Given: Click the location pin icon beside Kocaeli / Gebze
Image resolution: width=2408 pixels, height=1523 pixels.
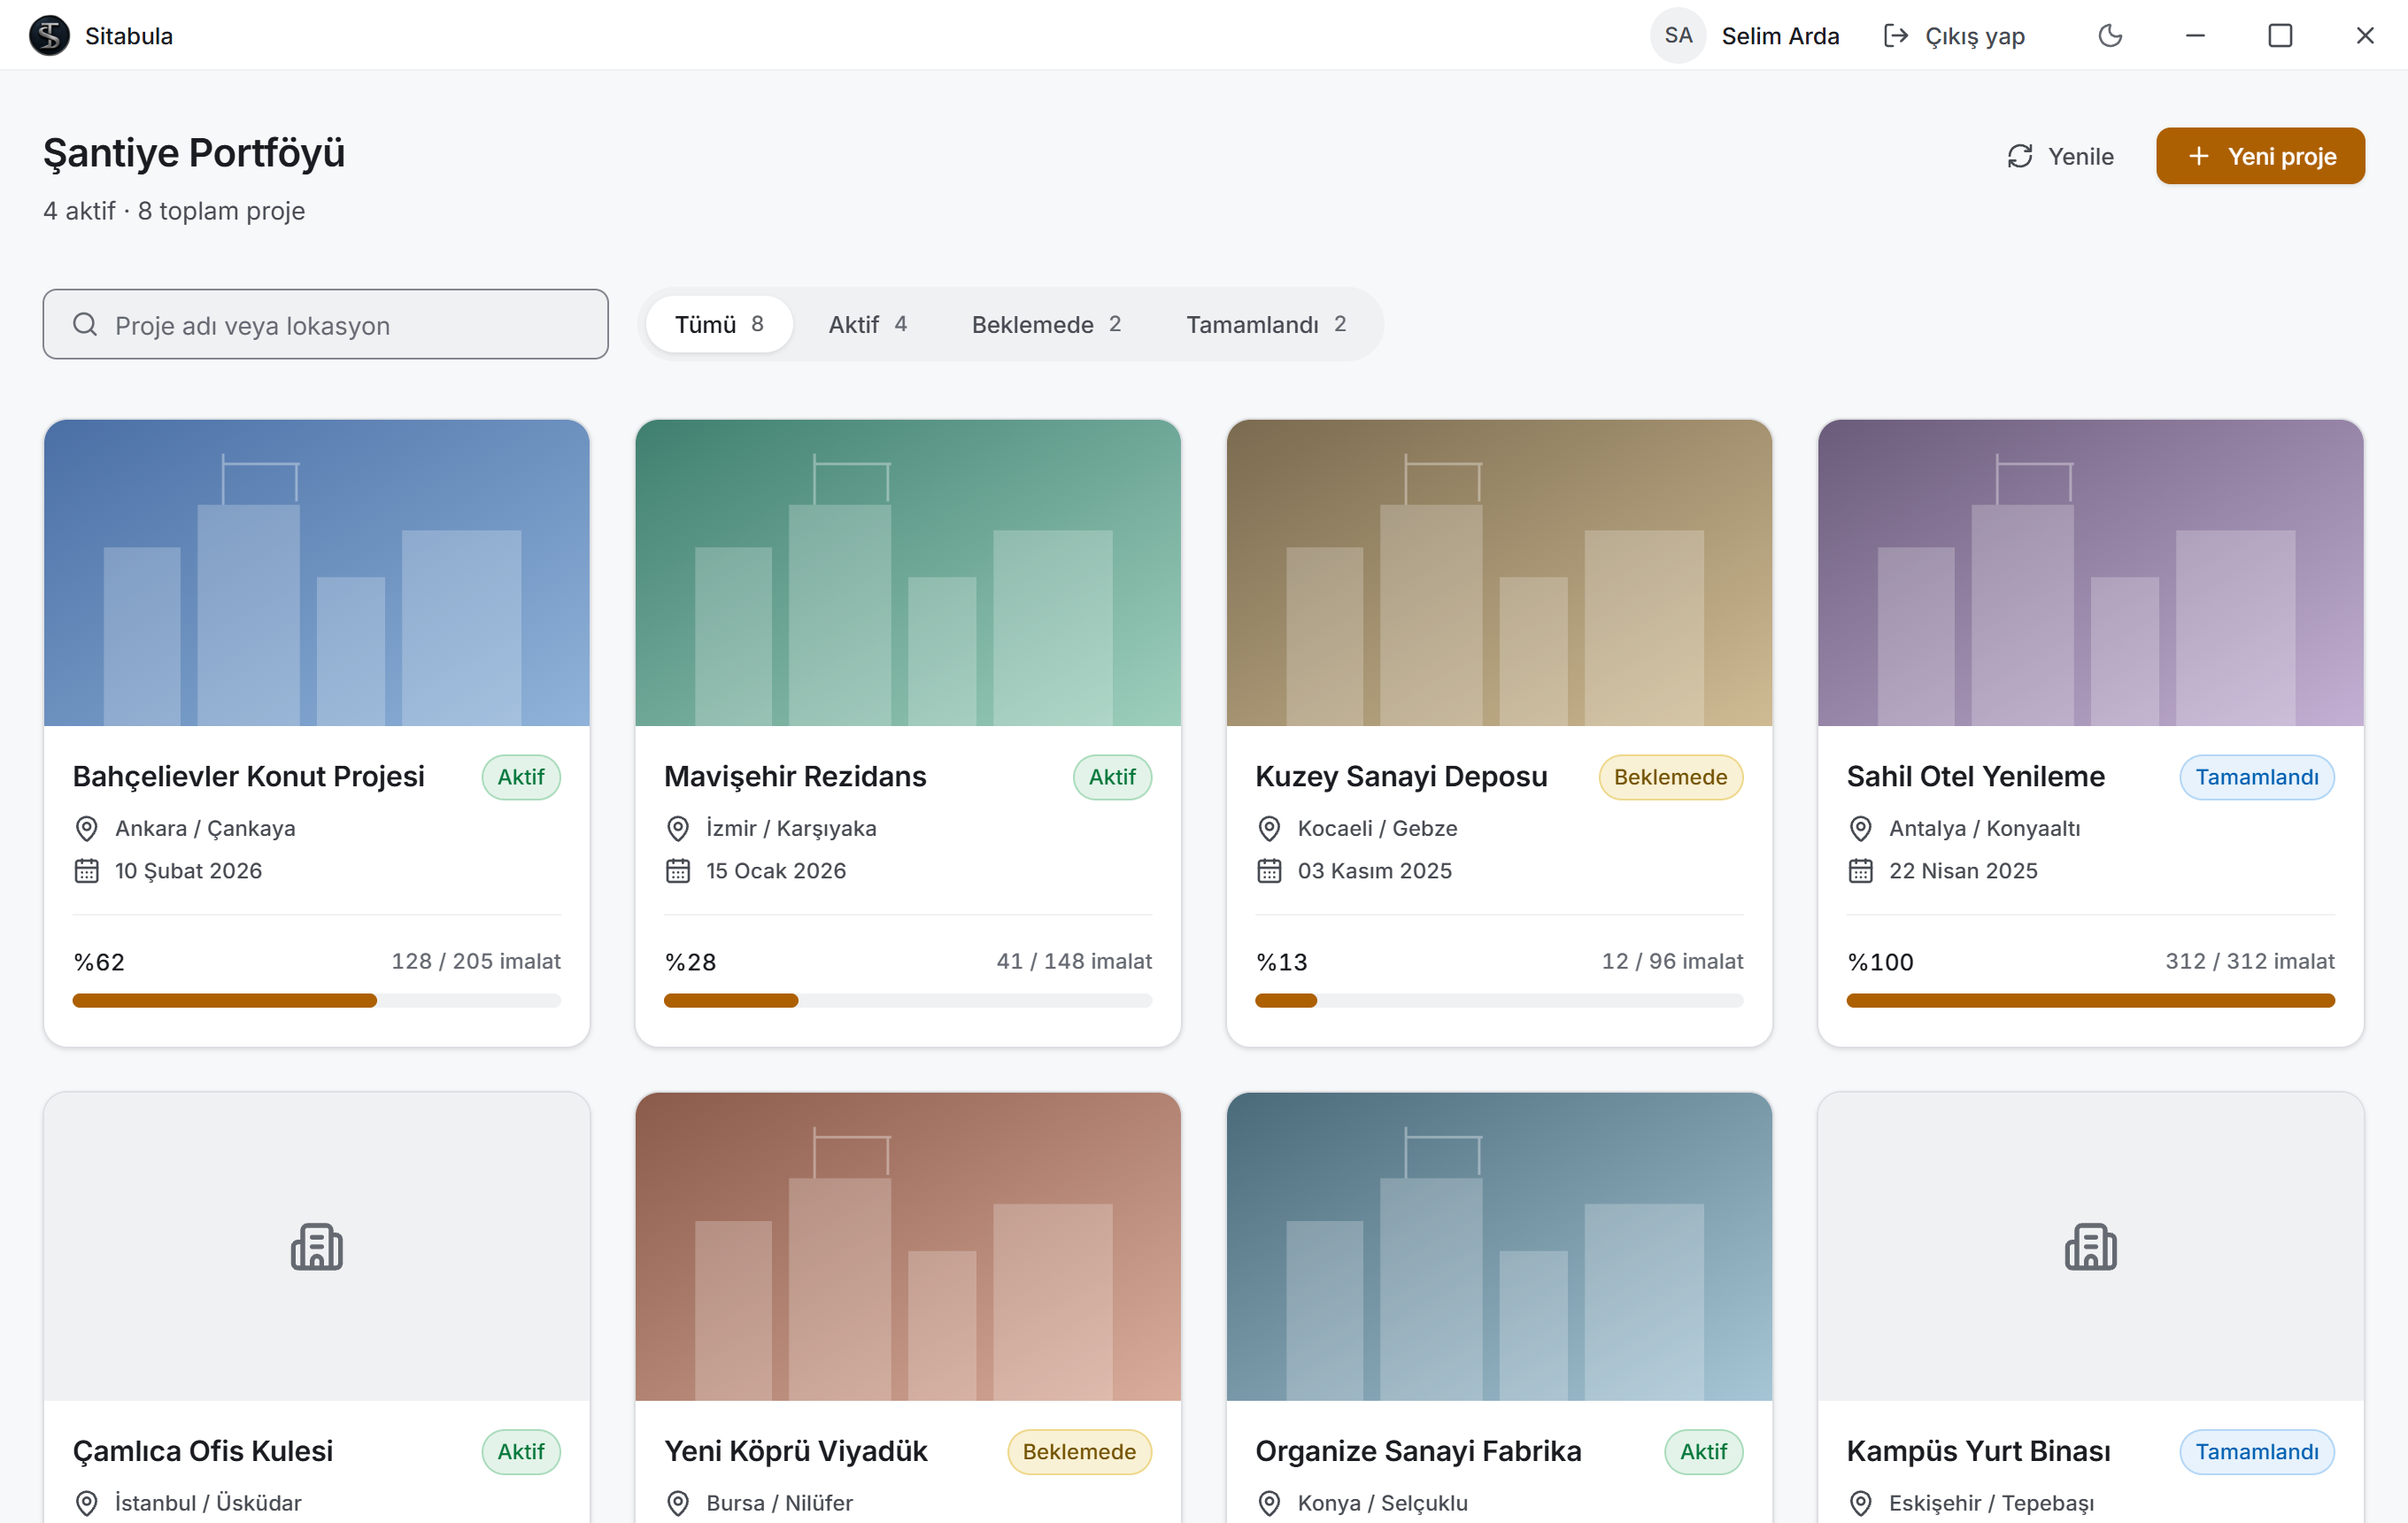Looking at the screenshot, I should tap(1269, 829).
